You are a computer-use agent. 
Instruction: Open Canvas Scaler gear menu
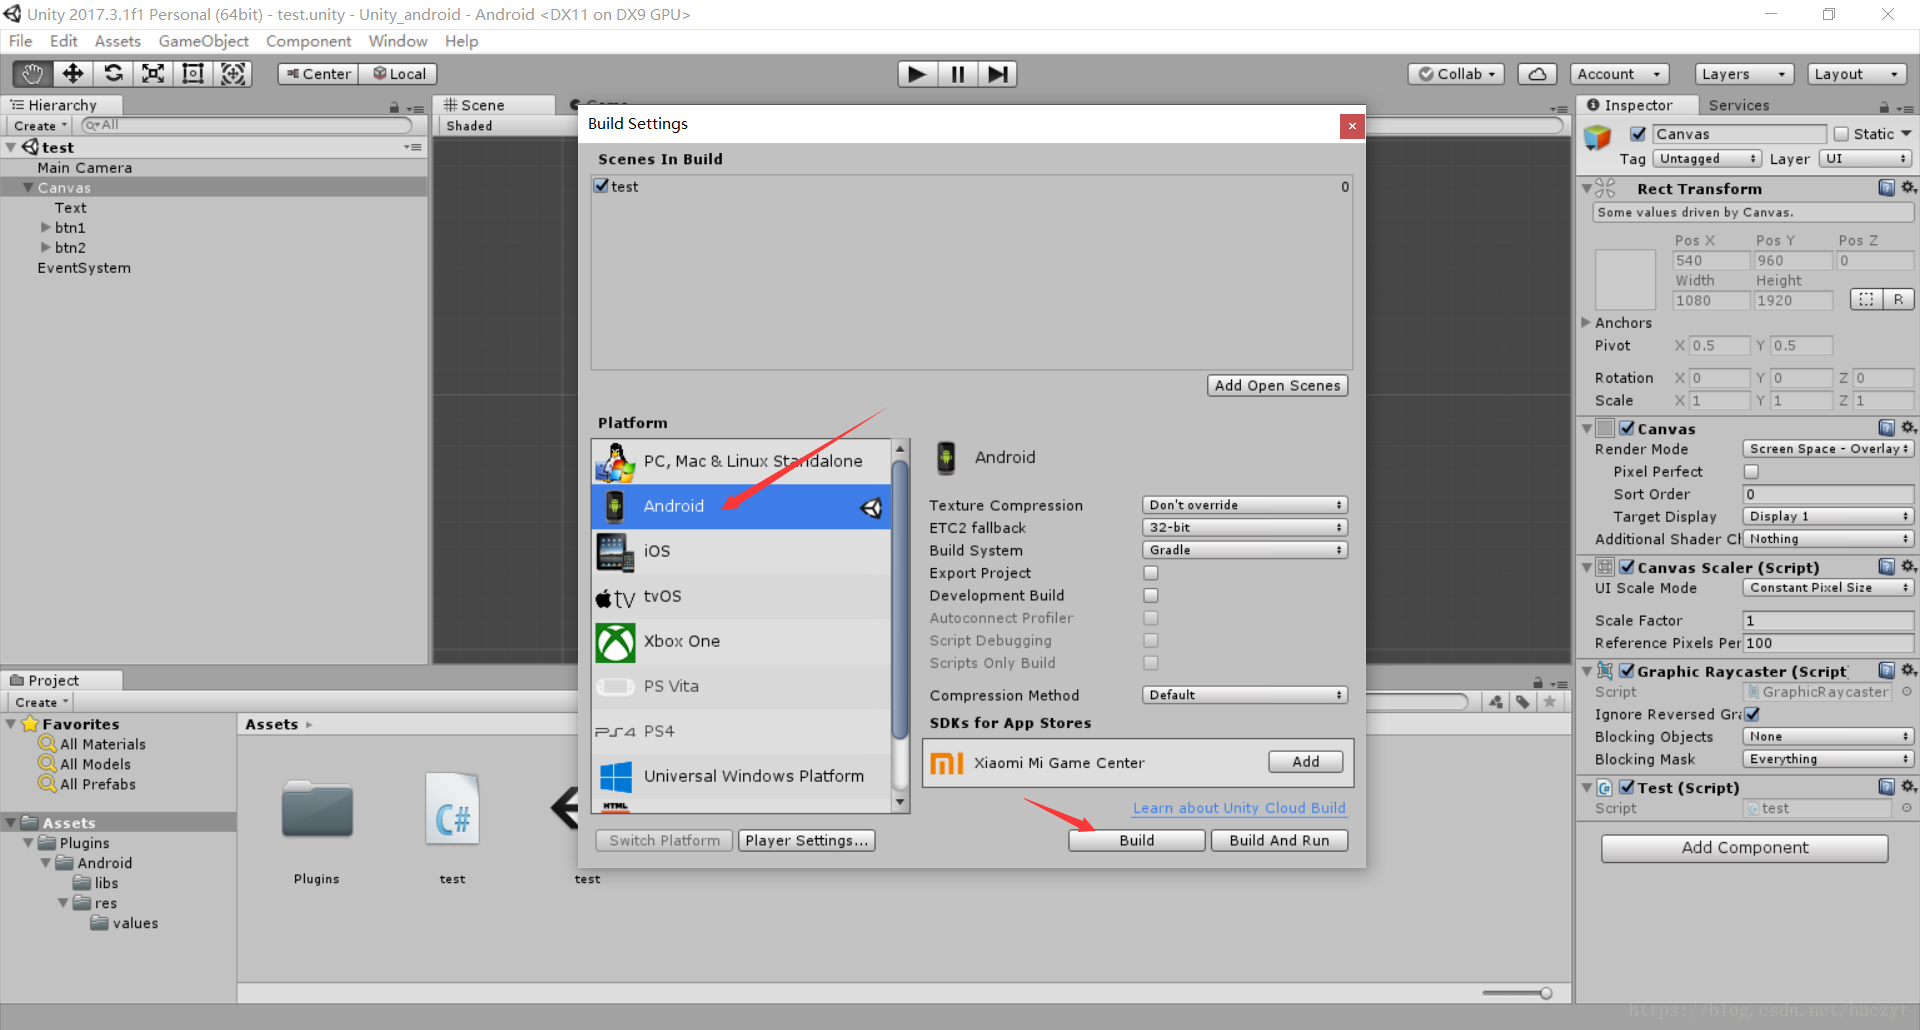[1908, 567]
